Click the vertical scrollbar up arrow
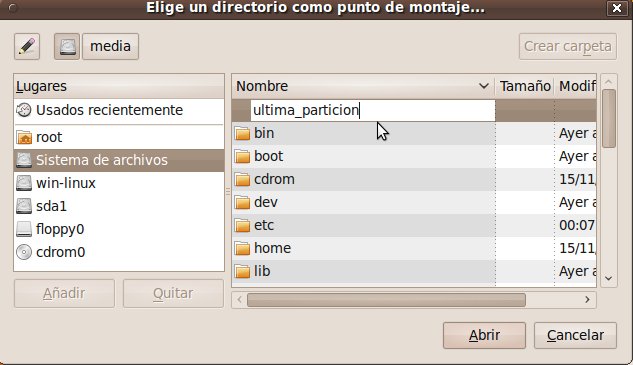Image resolution: width=633 pixels, height=365 pixels. pyautogui.click(x=609, y=82)
